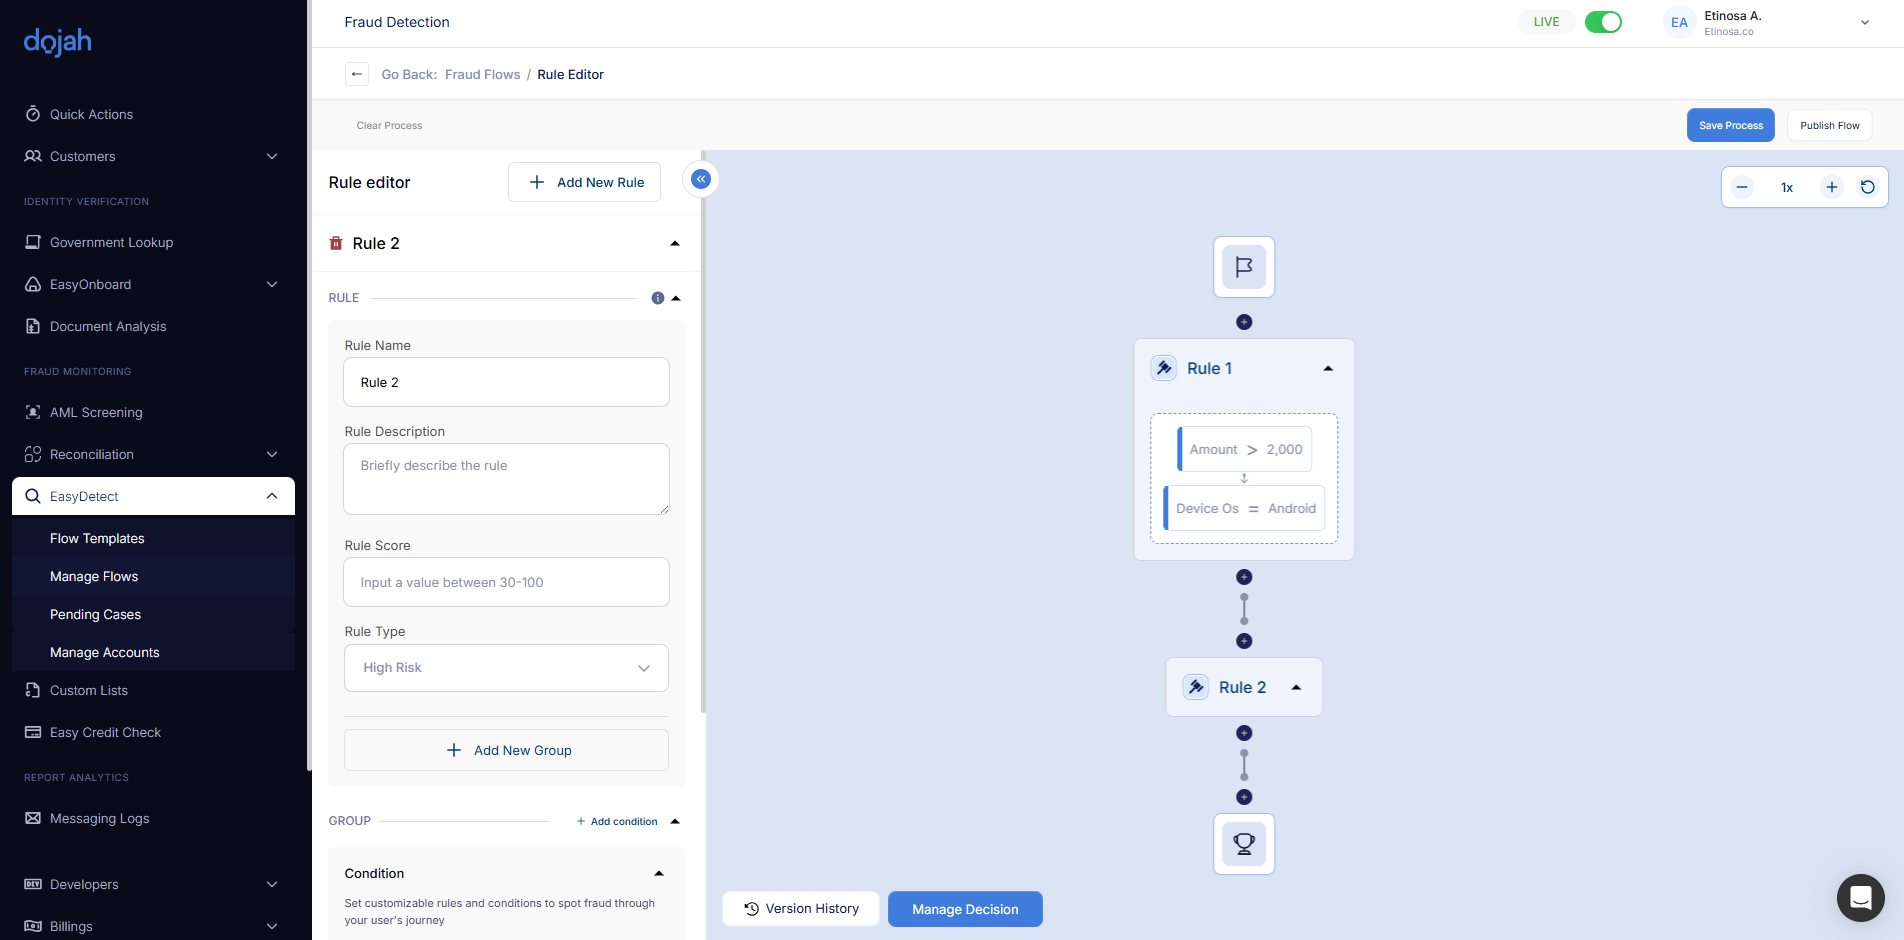Go to AML Screening in the sidebar
This screenshot has width=1904, height=940.
96,412
